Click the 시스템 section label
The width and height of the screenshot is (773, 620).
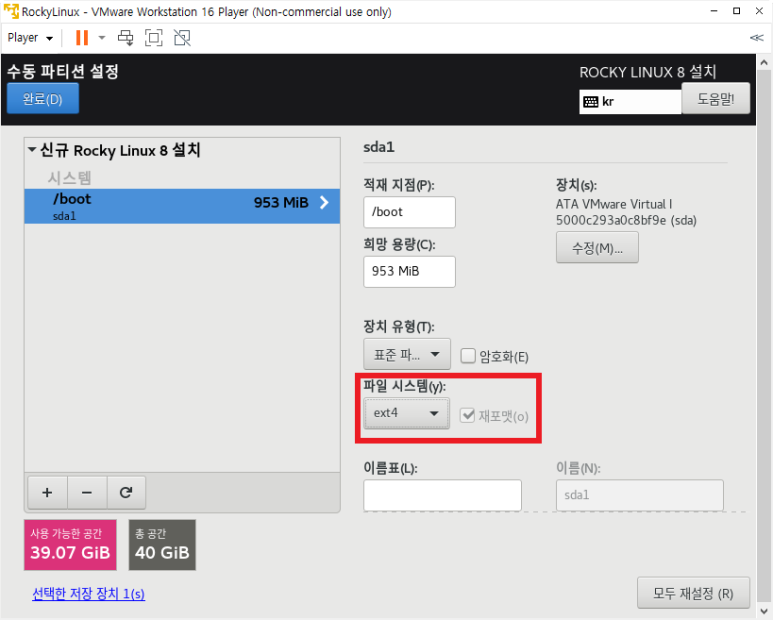tap(70, 177)
